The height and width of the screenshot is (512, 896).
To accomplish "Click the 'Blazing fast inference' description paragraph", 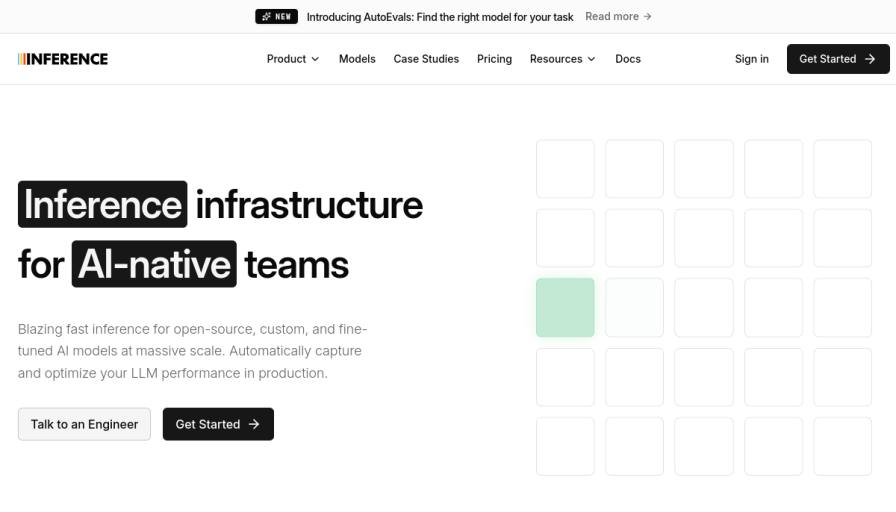I will coord(193,351).
